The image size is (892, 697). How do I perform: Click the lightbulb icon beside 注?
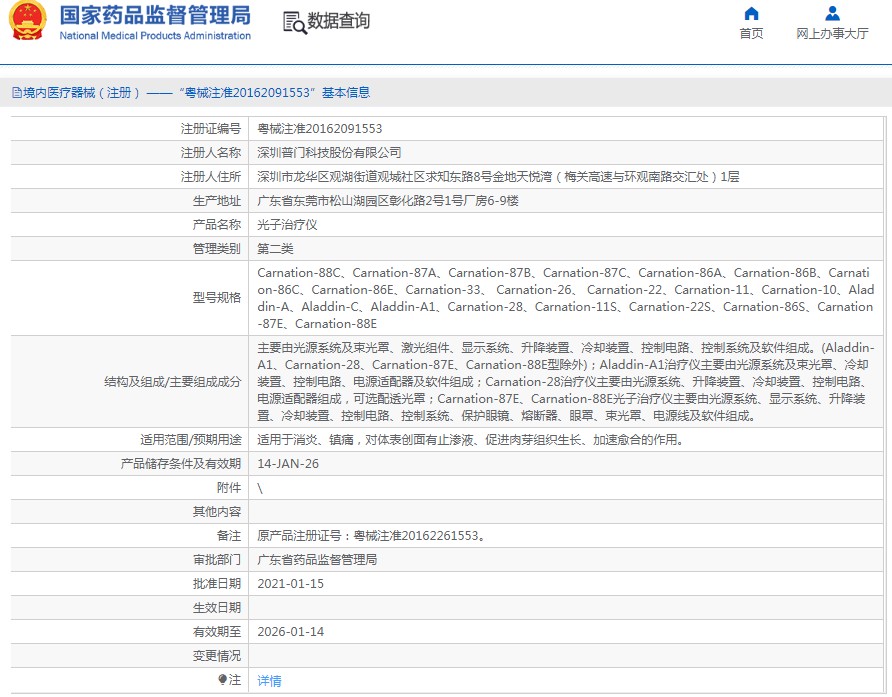223,680
